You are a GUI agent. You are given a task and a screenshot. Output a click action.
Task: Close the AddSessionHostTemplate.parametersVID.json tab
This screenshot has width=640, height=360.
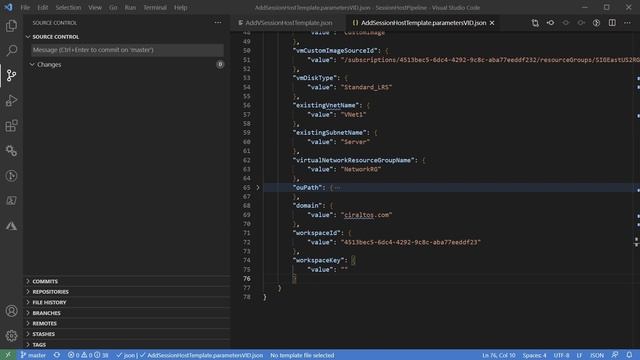(492, 23)
